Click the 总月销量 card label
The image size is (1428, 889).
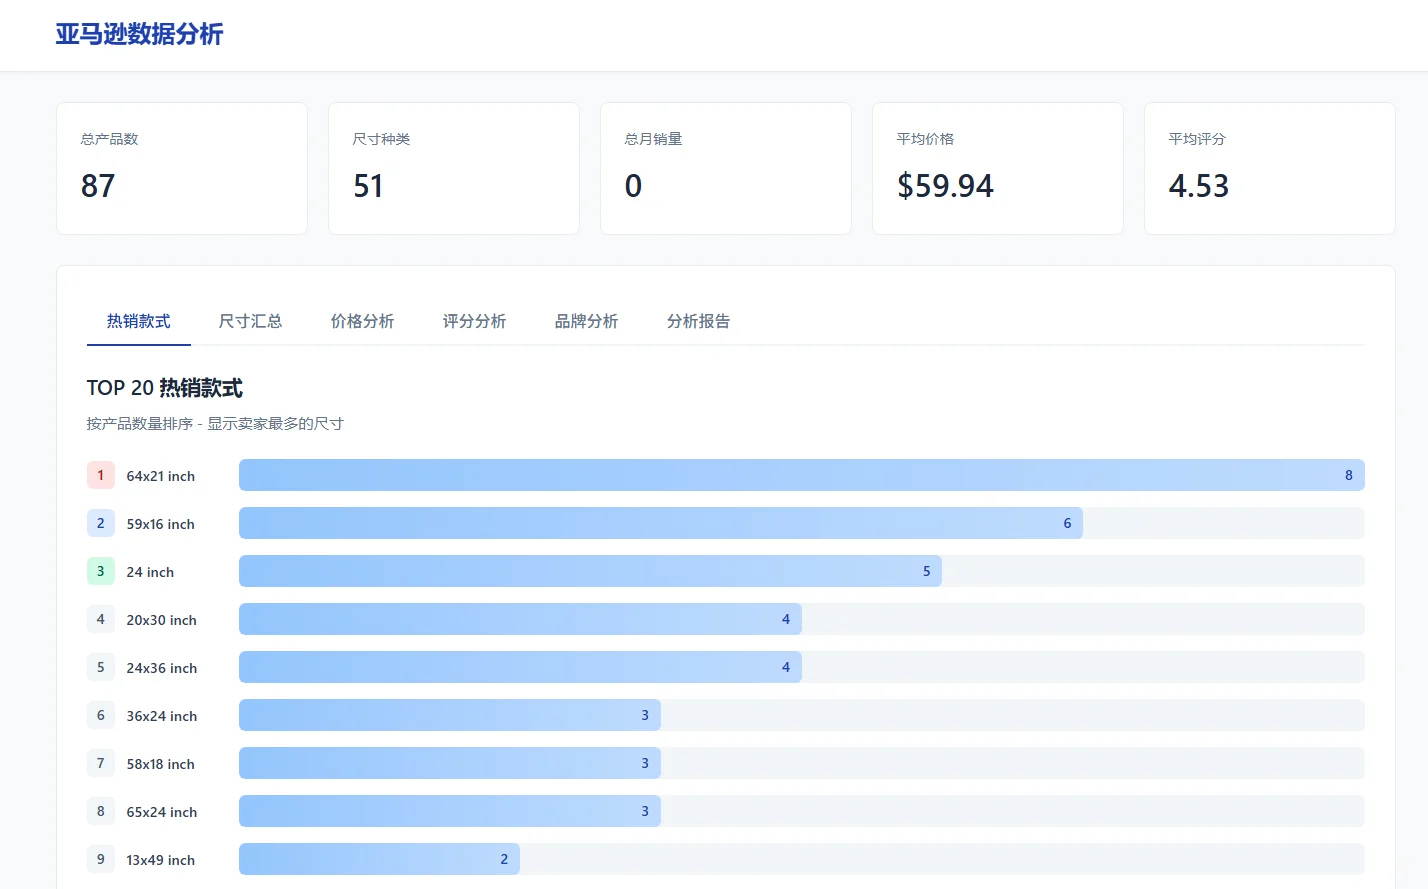click(654, 139)
